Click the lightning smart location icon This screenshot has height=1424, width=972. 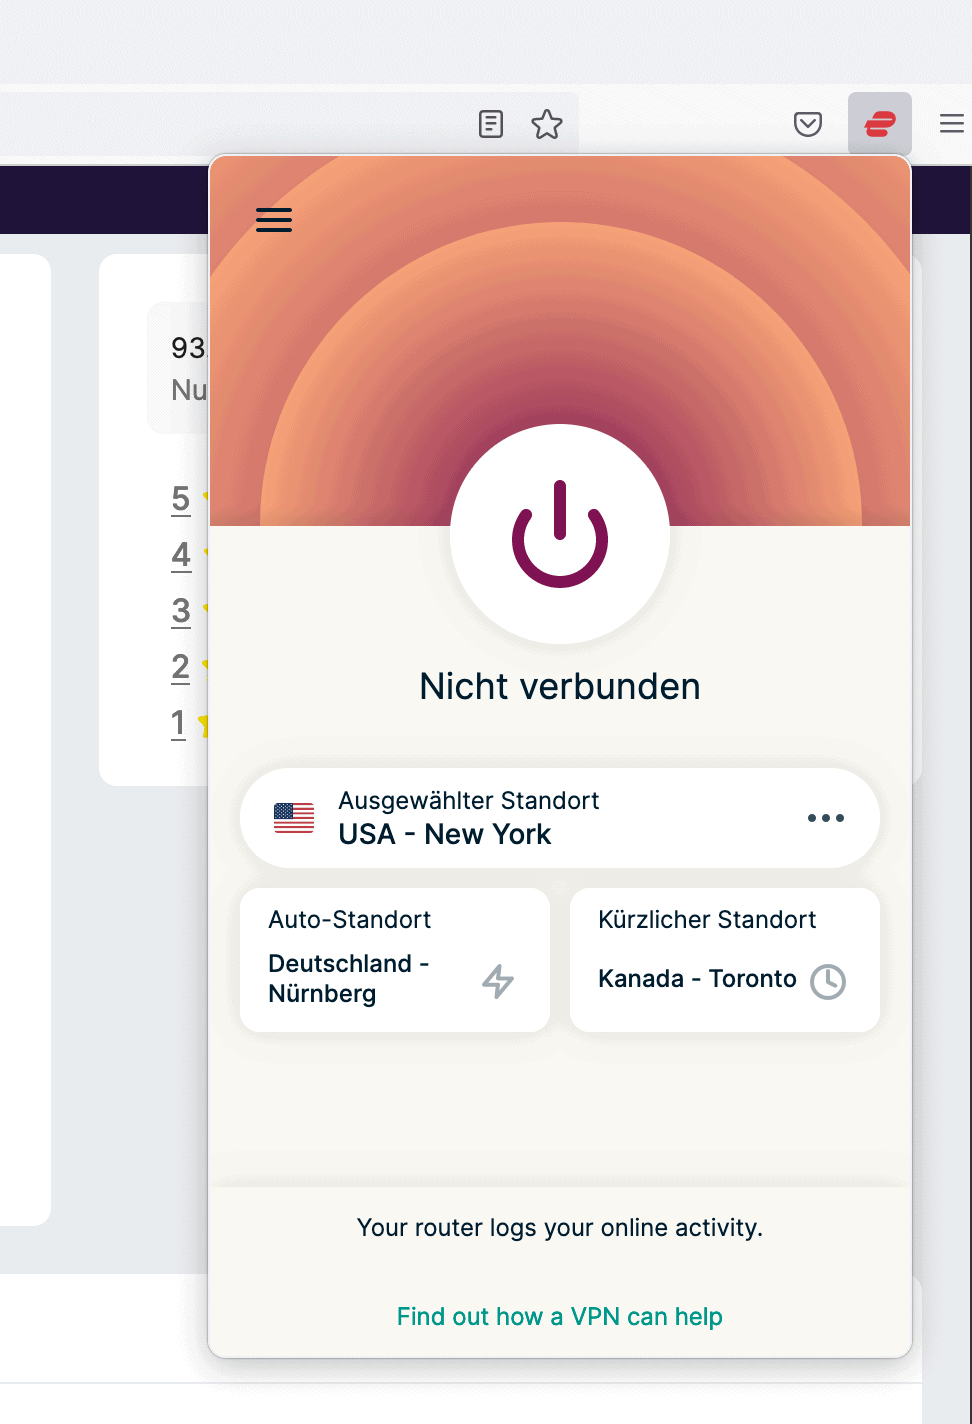pyautogui.click(x=498, y=981)
